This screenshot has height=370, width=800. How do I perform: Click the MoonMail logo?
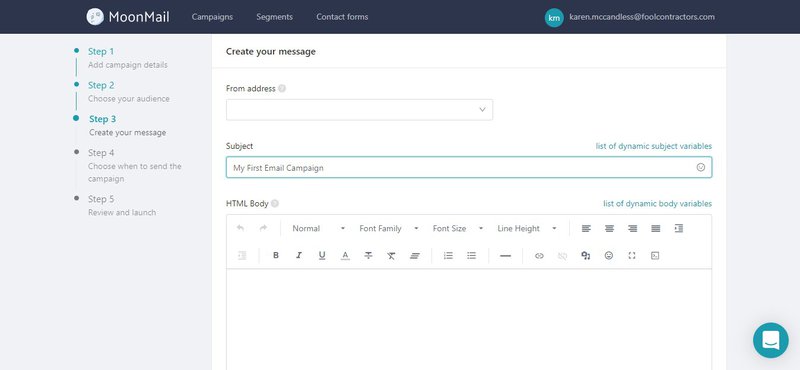pyautogui.click(x=128, y=17)
